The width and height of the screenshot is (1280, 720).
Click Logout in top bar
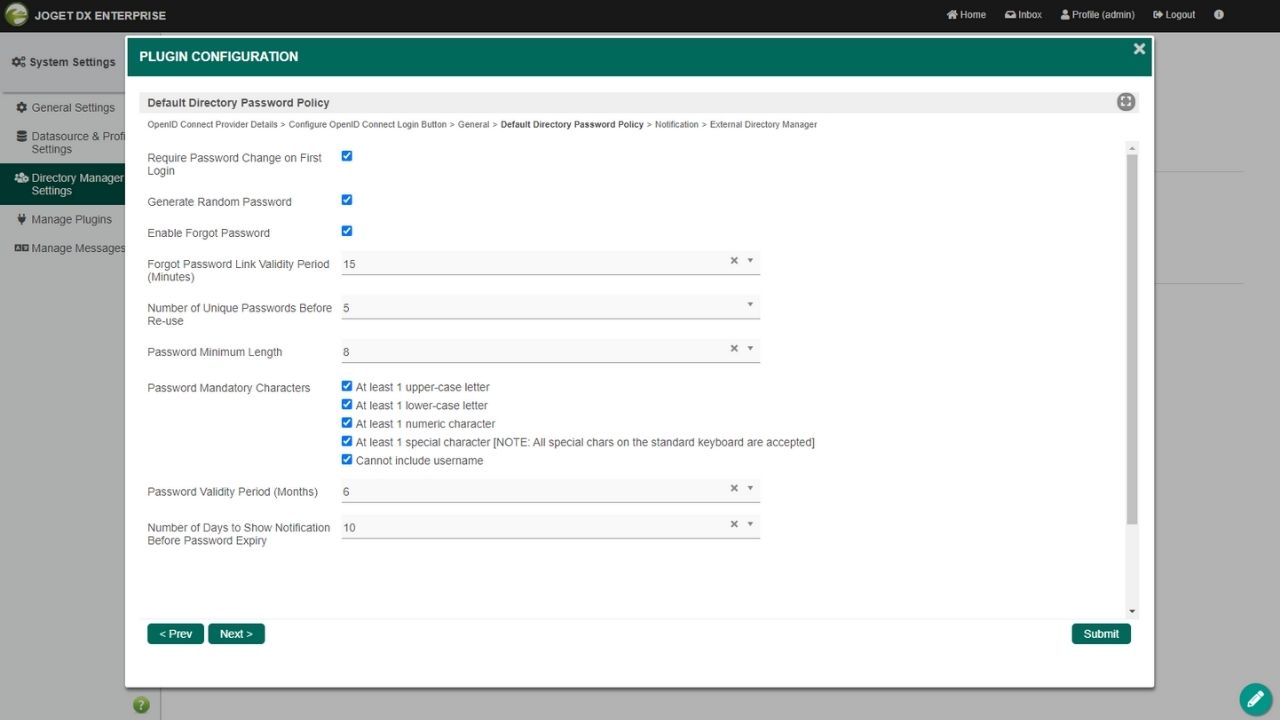click(1174, 15)
